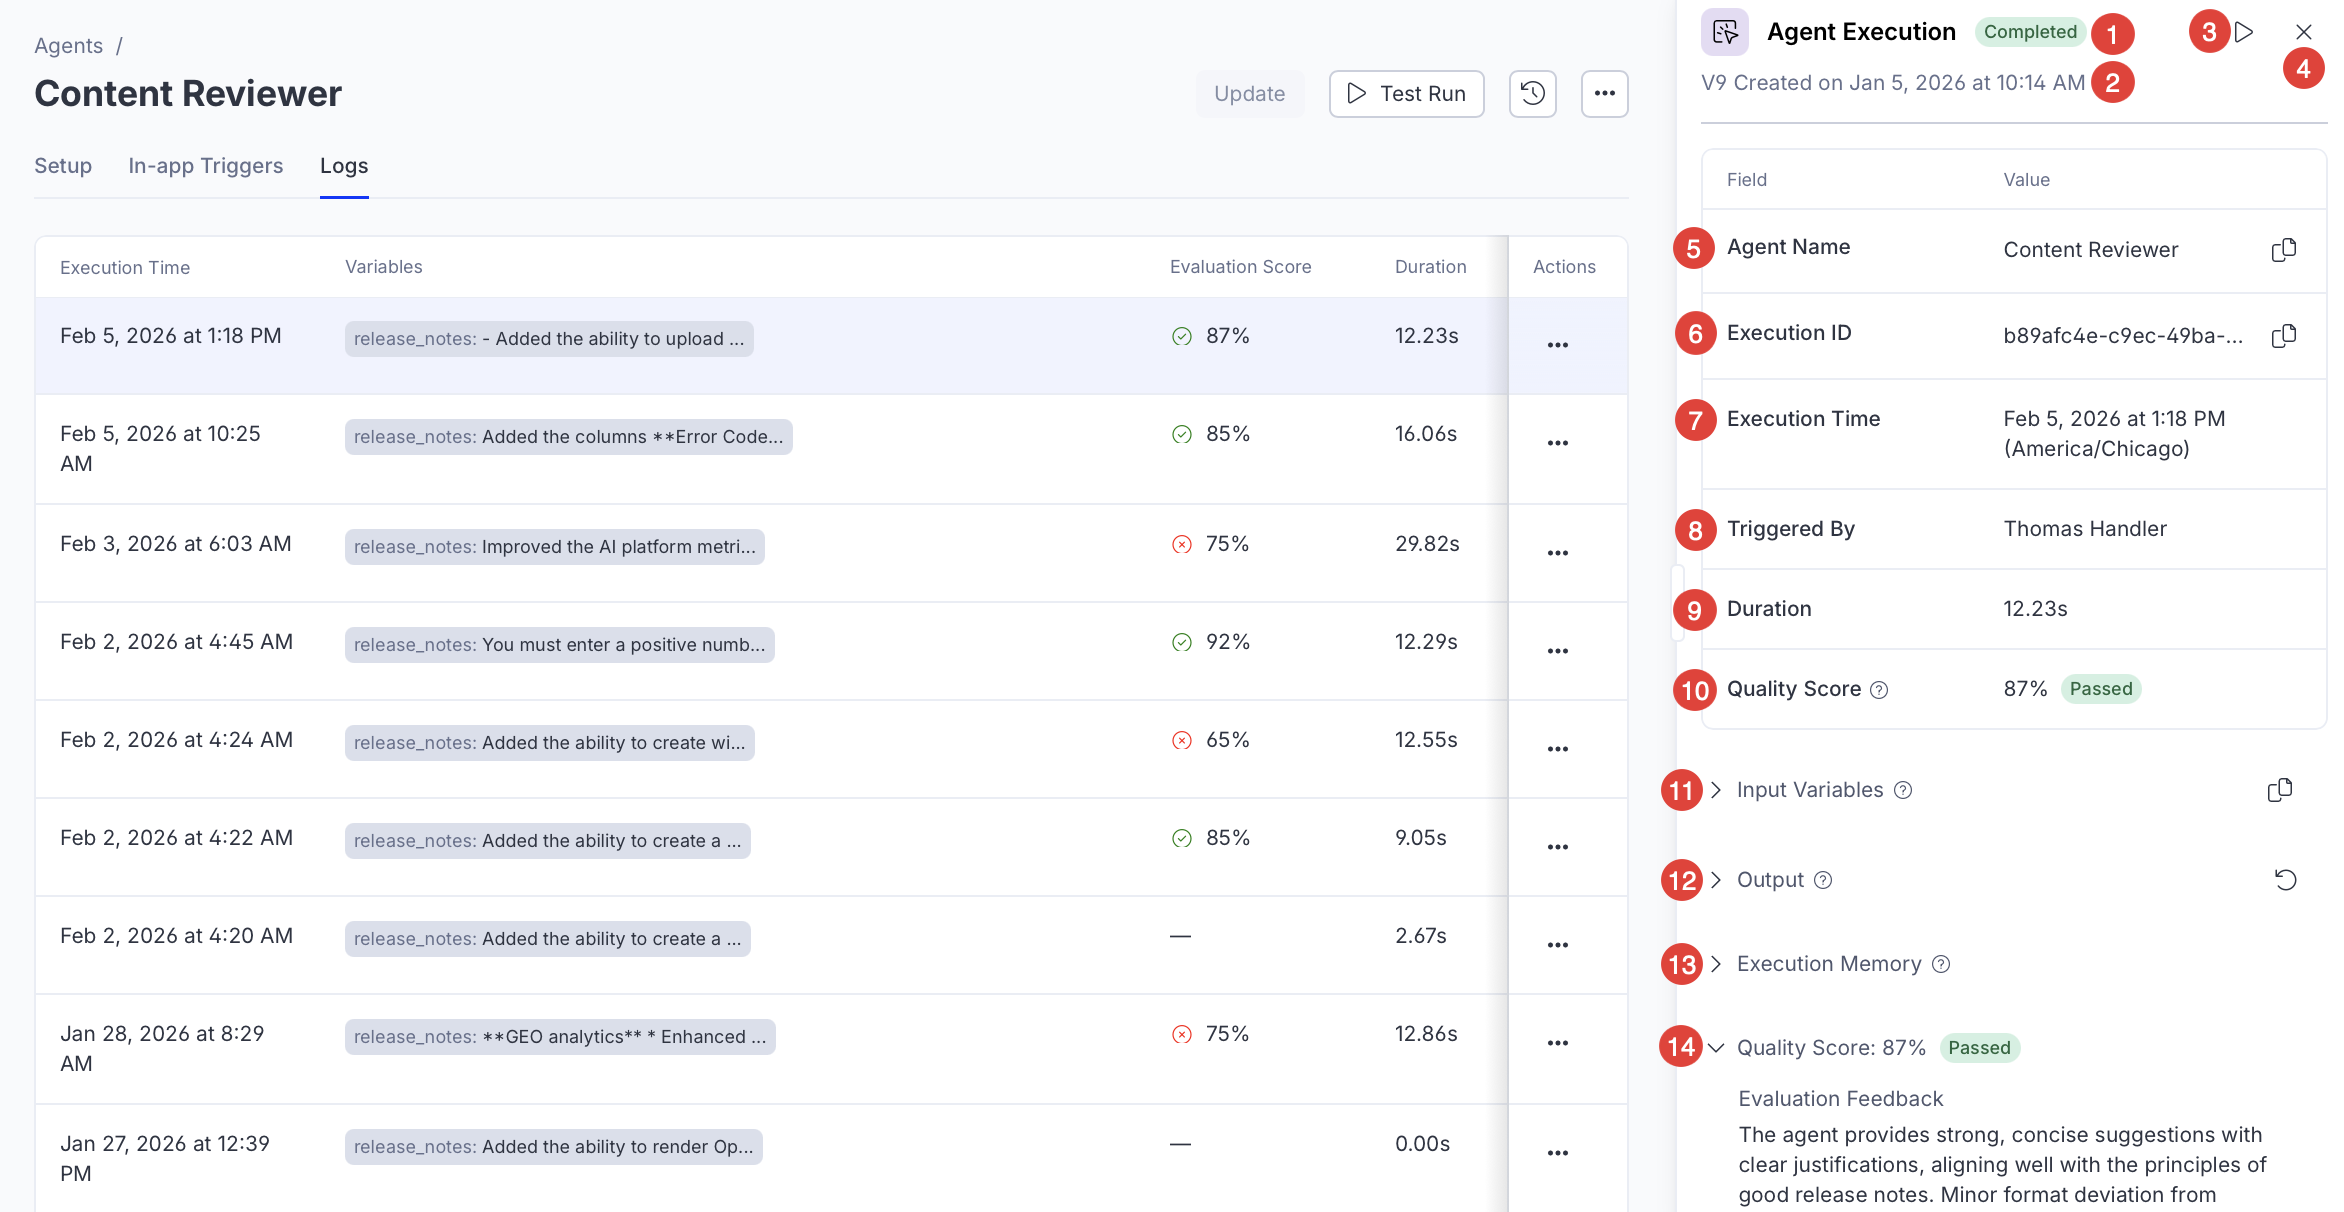Click the help icon beside Quality Score field
Screen dimensions: 2344x1212
[1879, 690]
